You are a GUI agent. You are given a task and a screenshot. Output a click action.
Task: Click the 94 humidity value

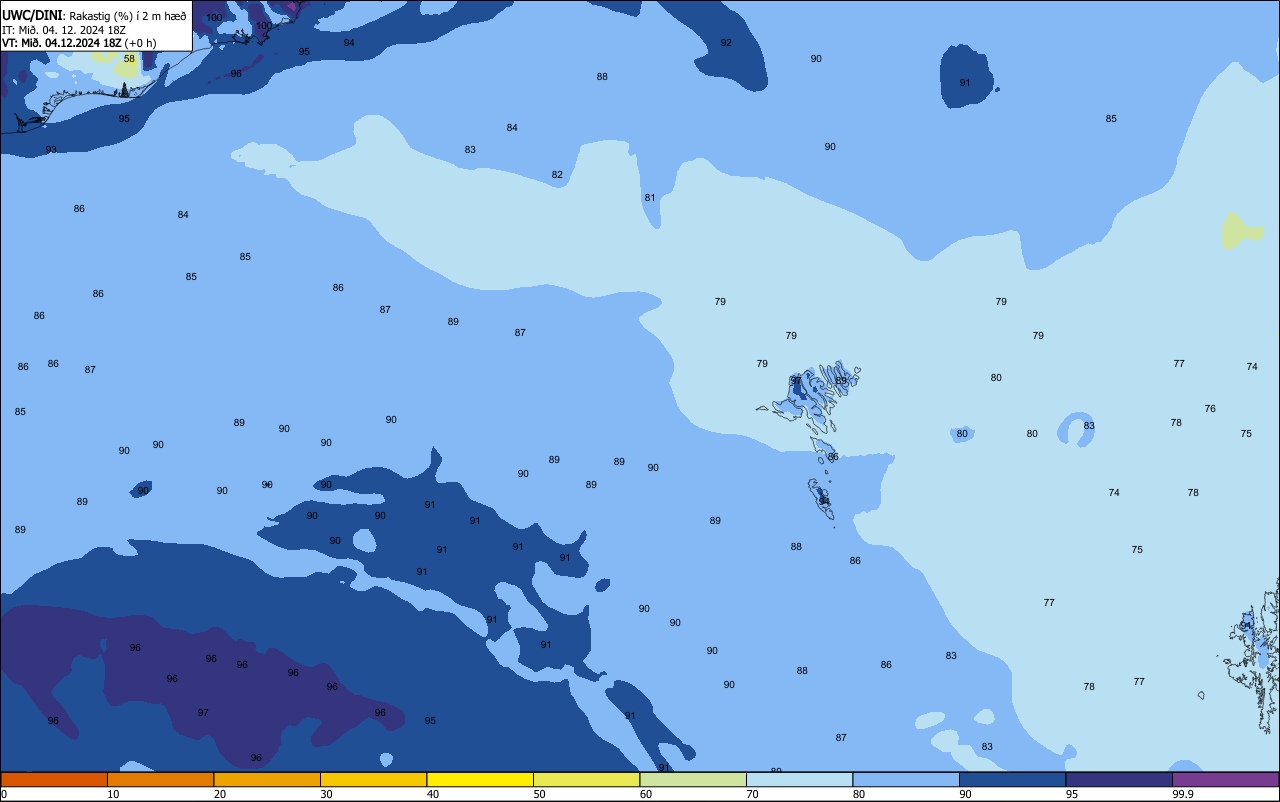click(x=349, y=42)
